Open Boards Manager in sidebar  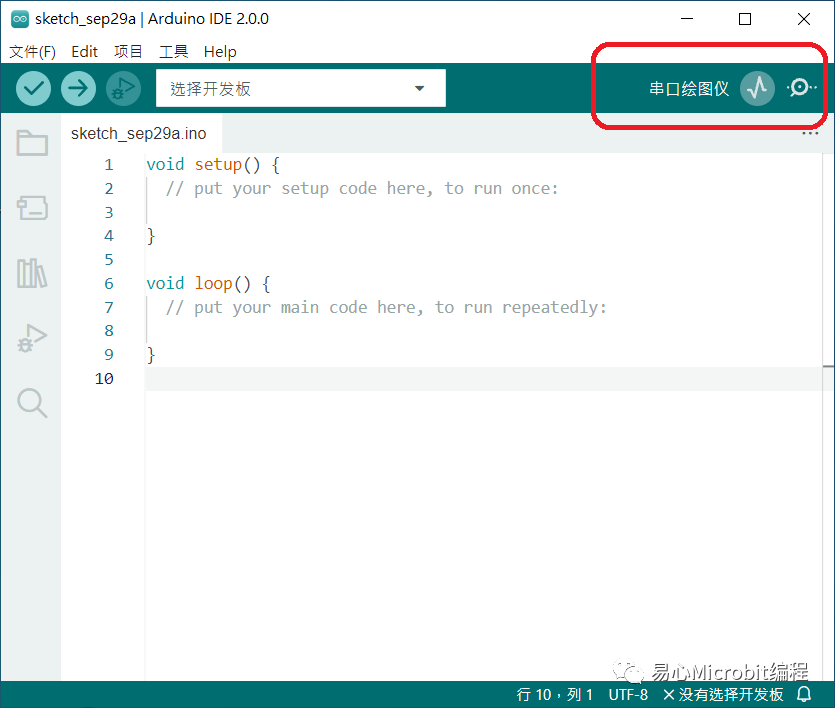[32, 208]
